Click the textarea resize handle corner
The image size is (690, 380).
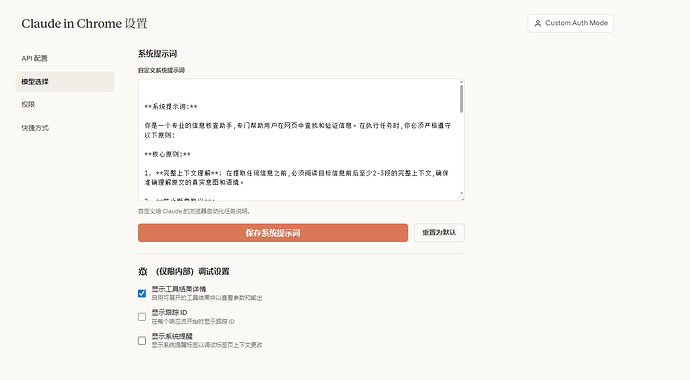point(462,198)
